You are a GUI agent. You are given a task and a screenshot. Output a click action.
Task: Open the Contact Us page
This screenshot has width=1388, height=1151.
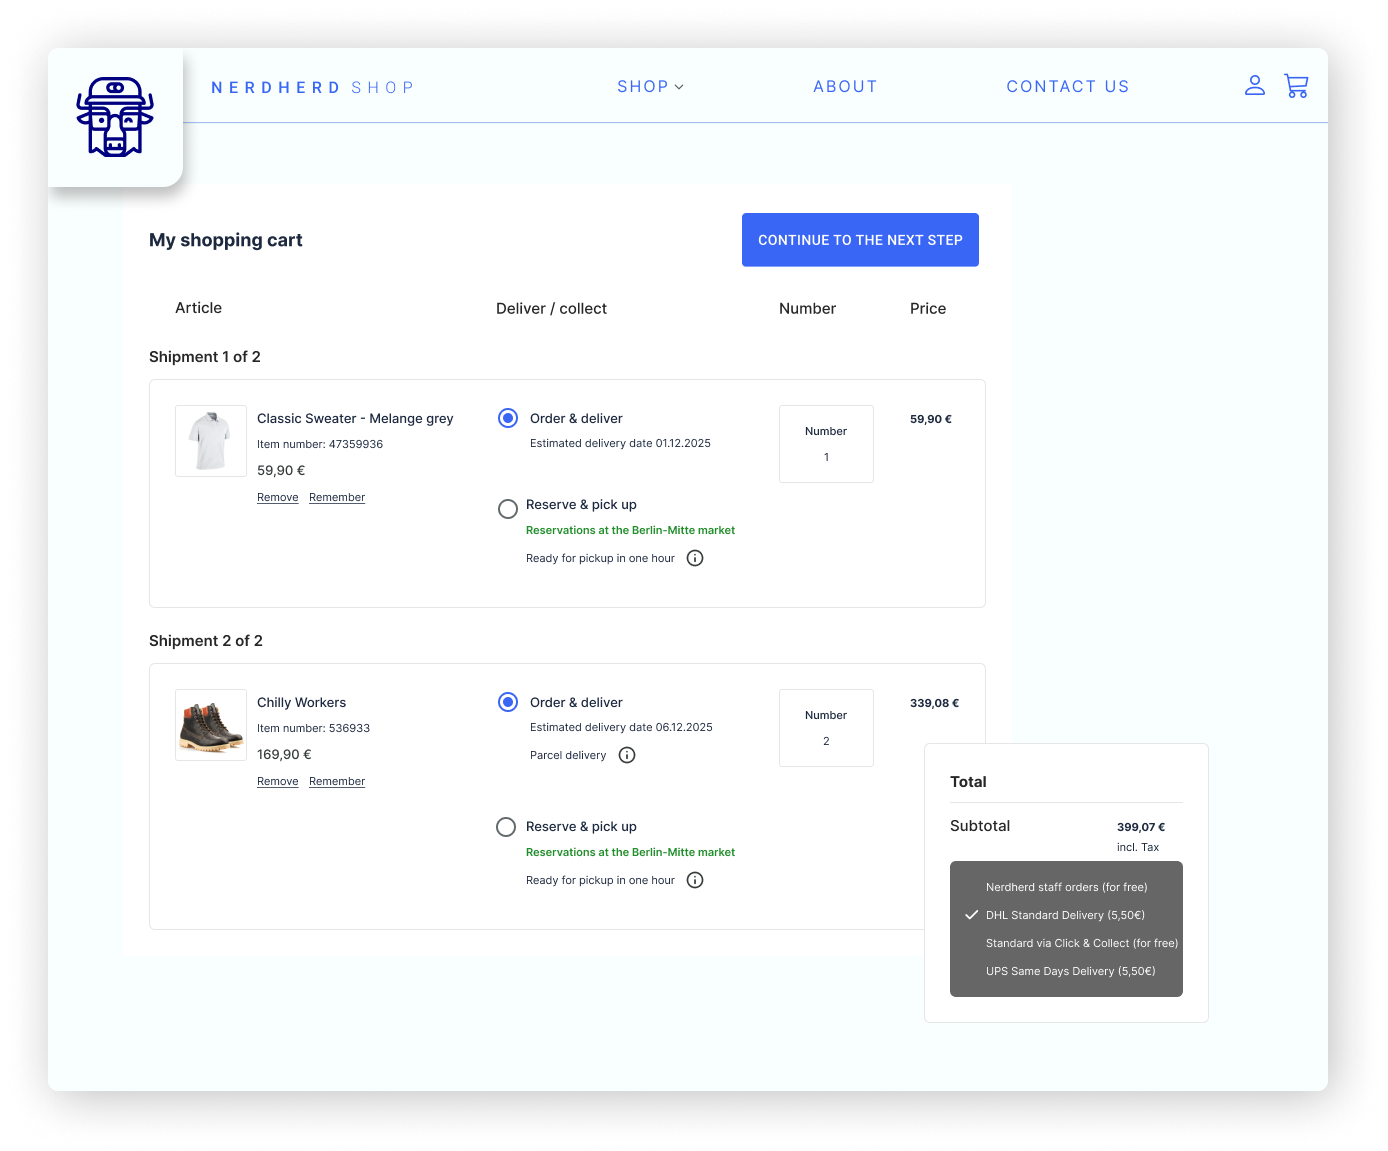(x=1067, y=87)
